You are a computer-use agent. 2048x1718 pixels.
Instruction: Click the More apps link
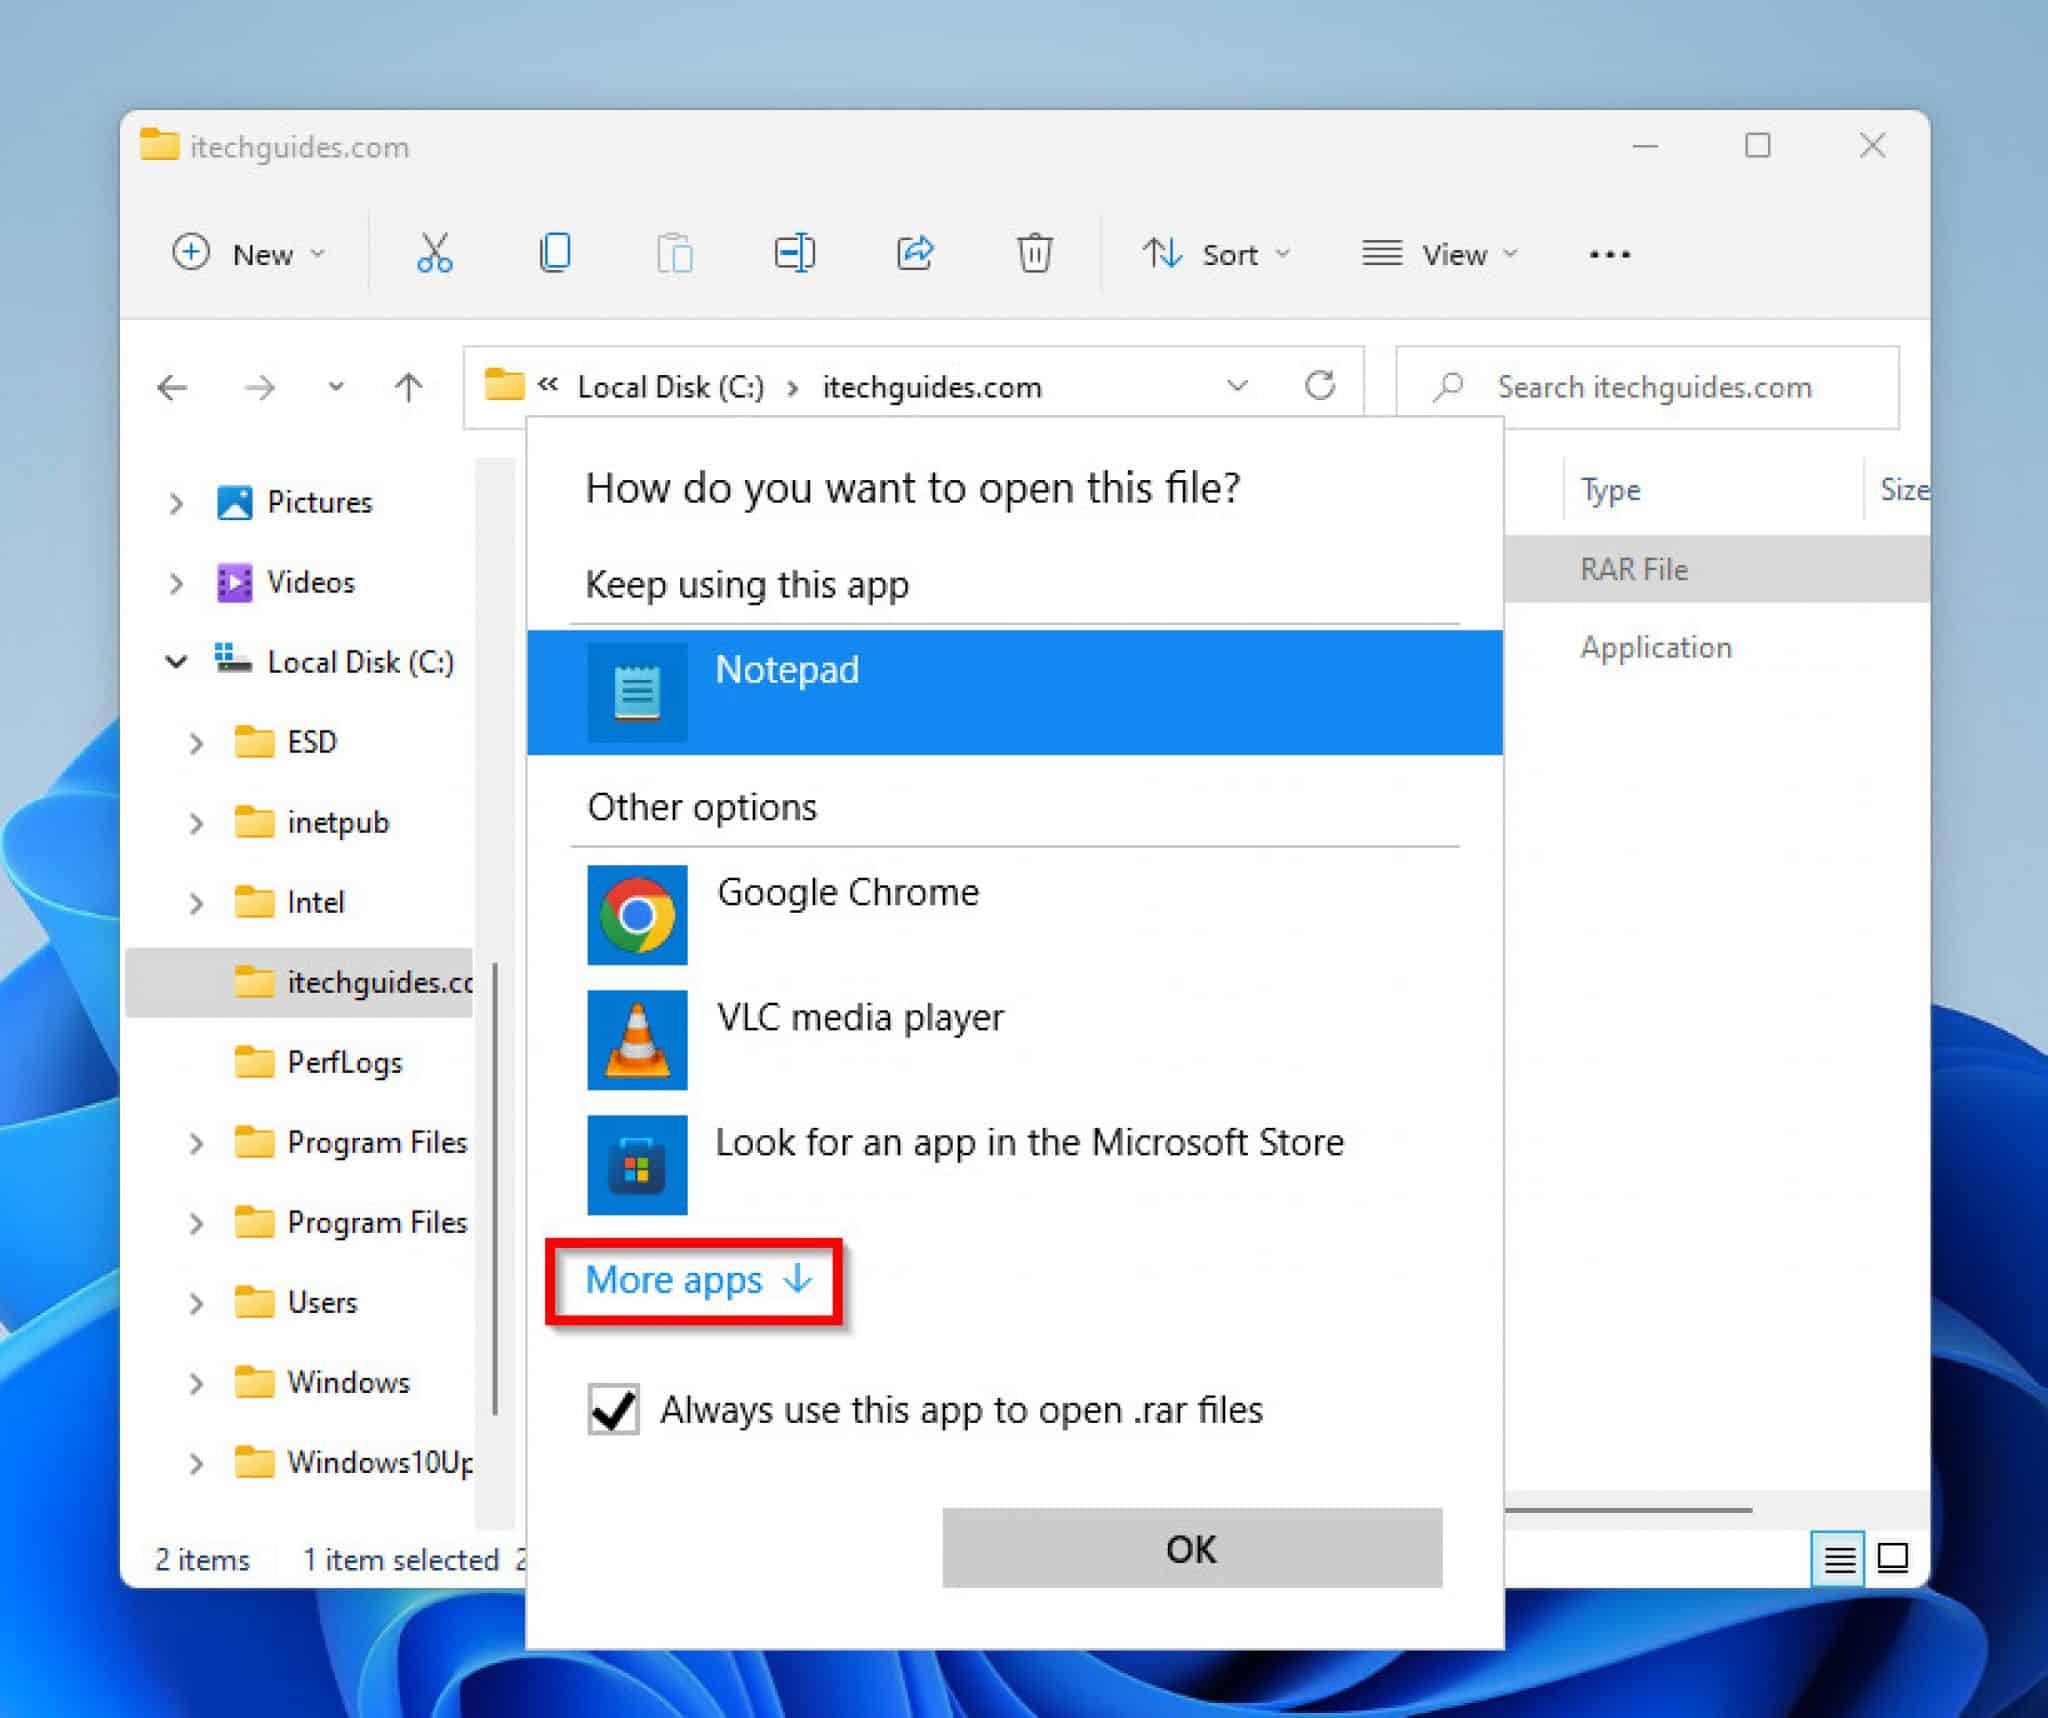coord(696,1280)
